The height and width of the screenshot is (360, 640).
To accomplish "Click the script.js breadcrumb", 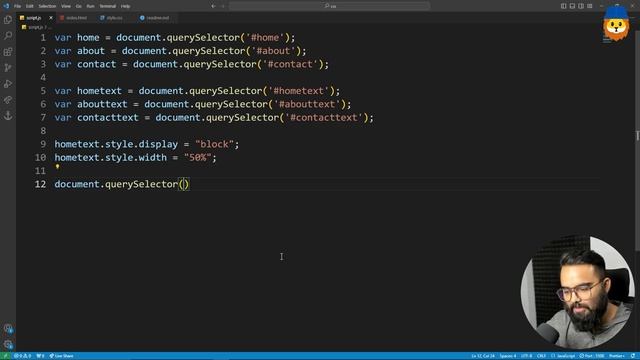I will [x=35, y=27].
